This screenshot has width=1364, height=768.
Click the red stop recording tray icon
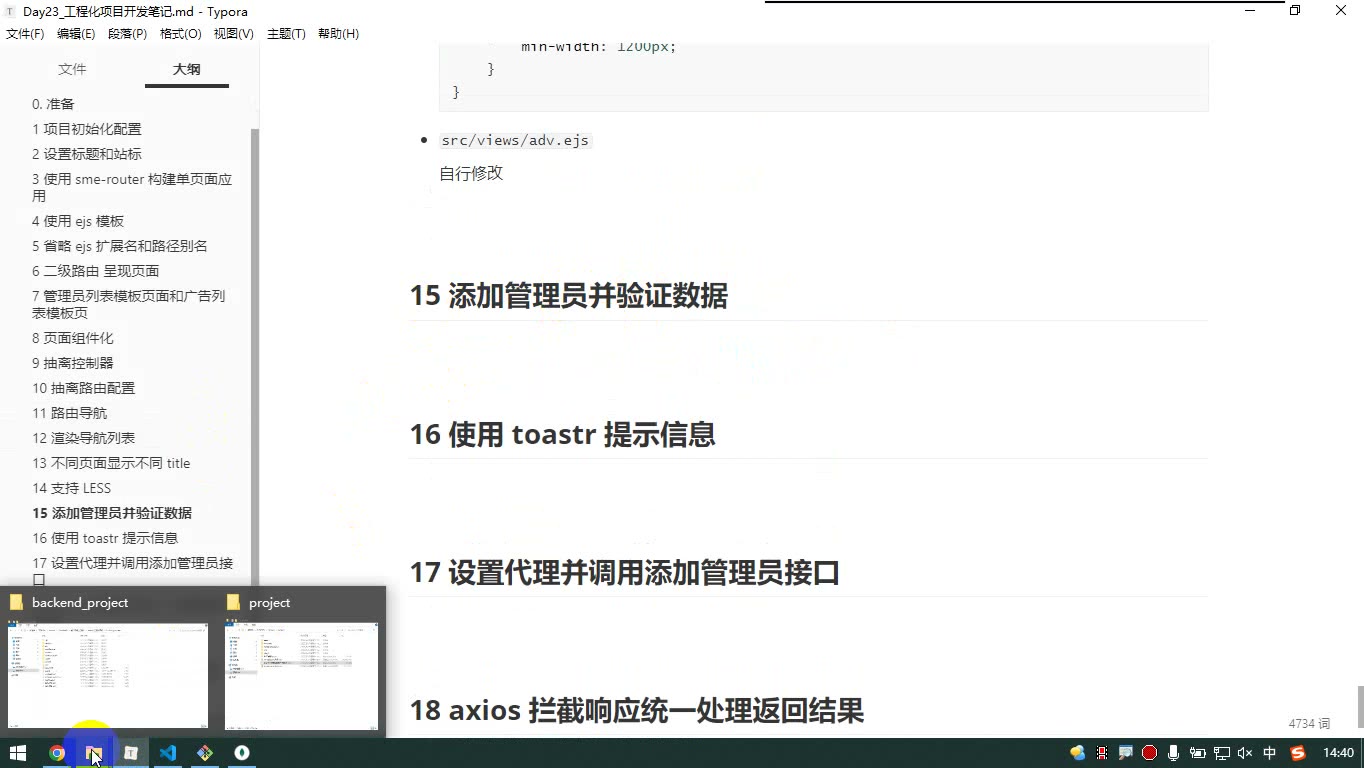[x=1150, y=753]
